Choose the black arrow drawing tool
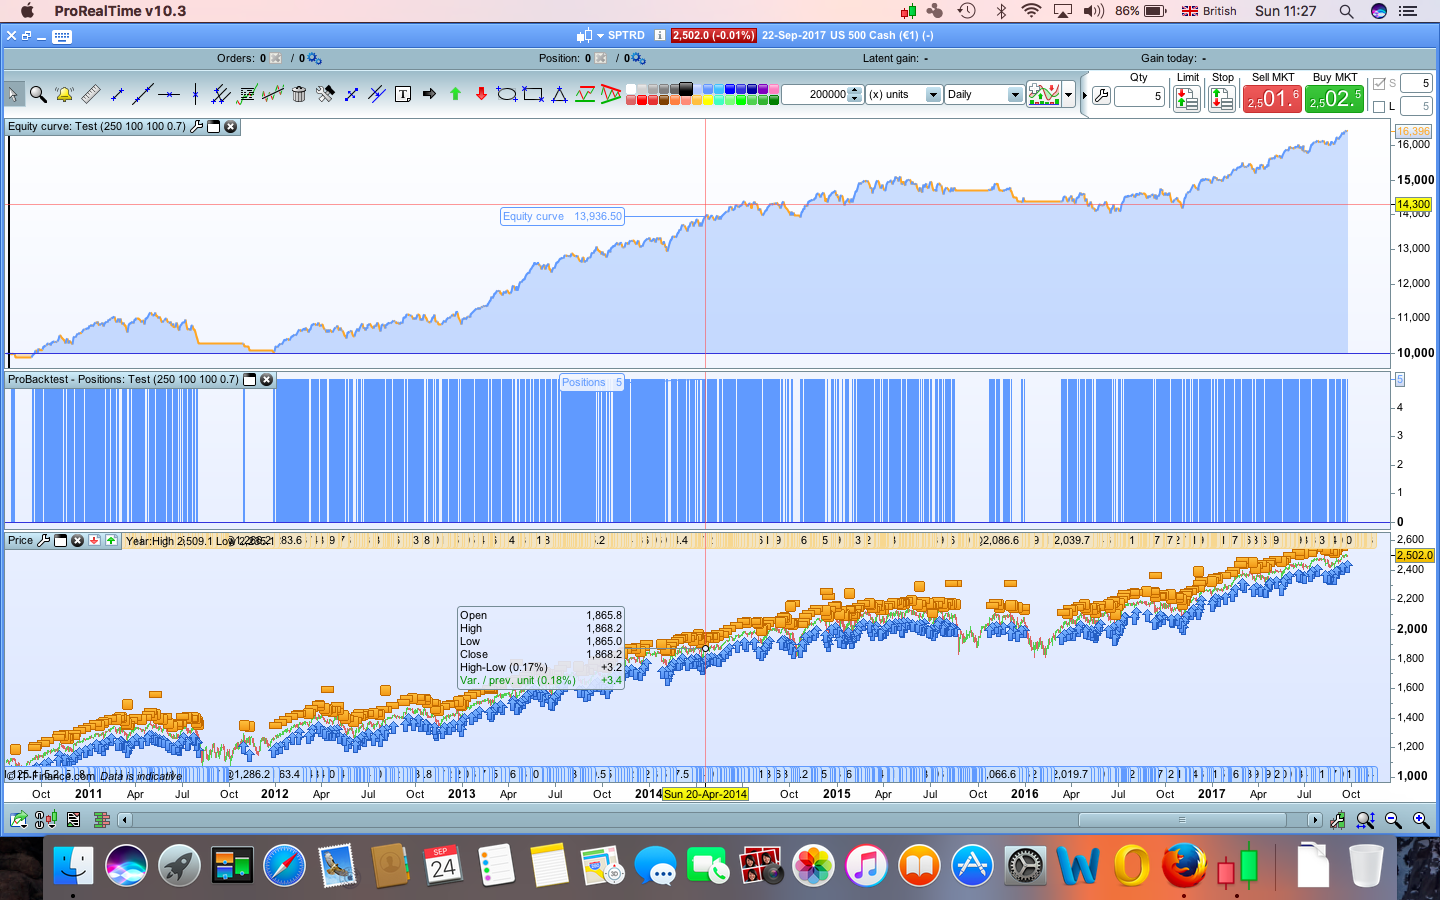The image size is (1440, 900). click(429, 94)
